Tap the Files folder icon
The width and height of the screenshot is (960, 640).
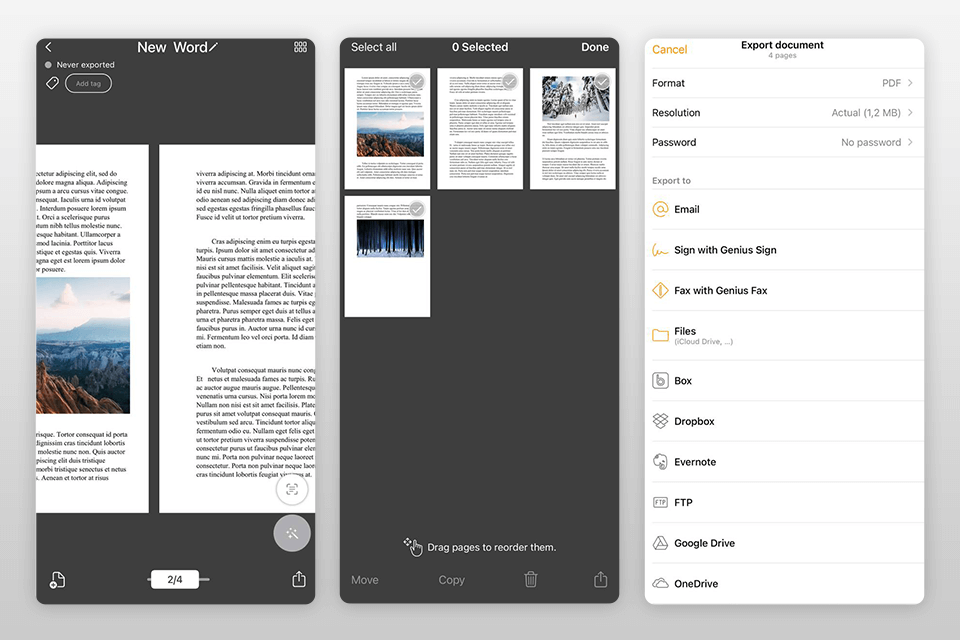[x=660, y=335]
